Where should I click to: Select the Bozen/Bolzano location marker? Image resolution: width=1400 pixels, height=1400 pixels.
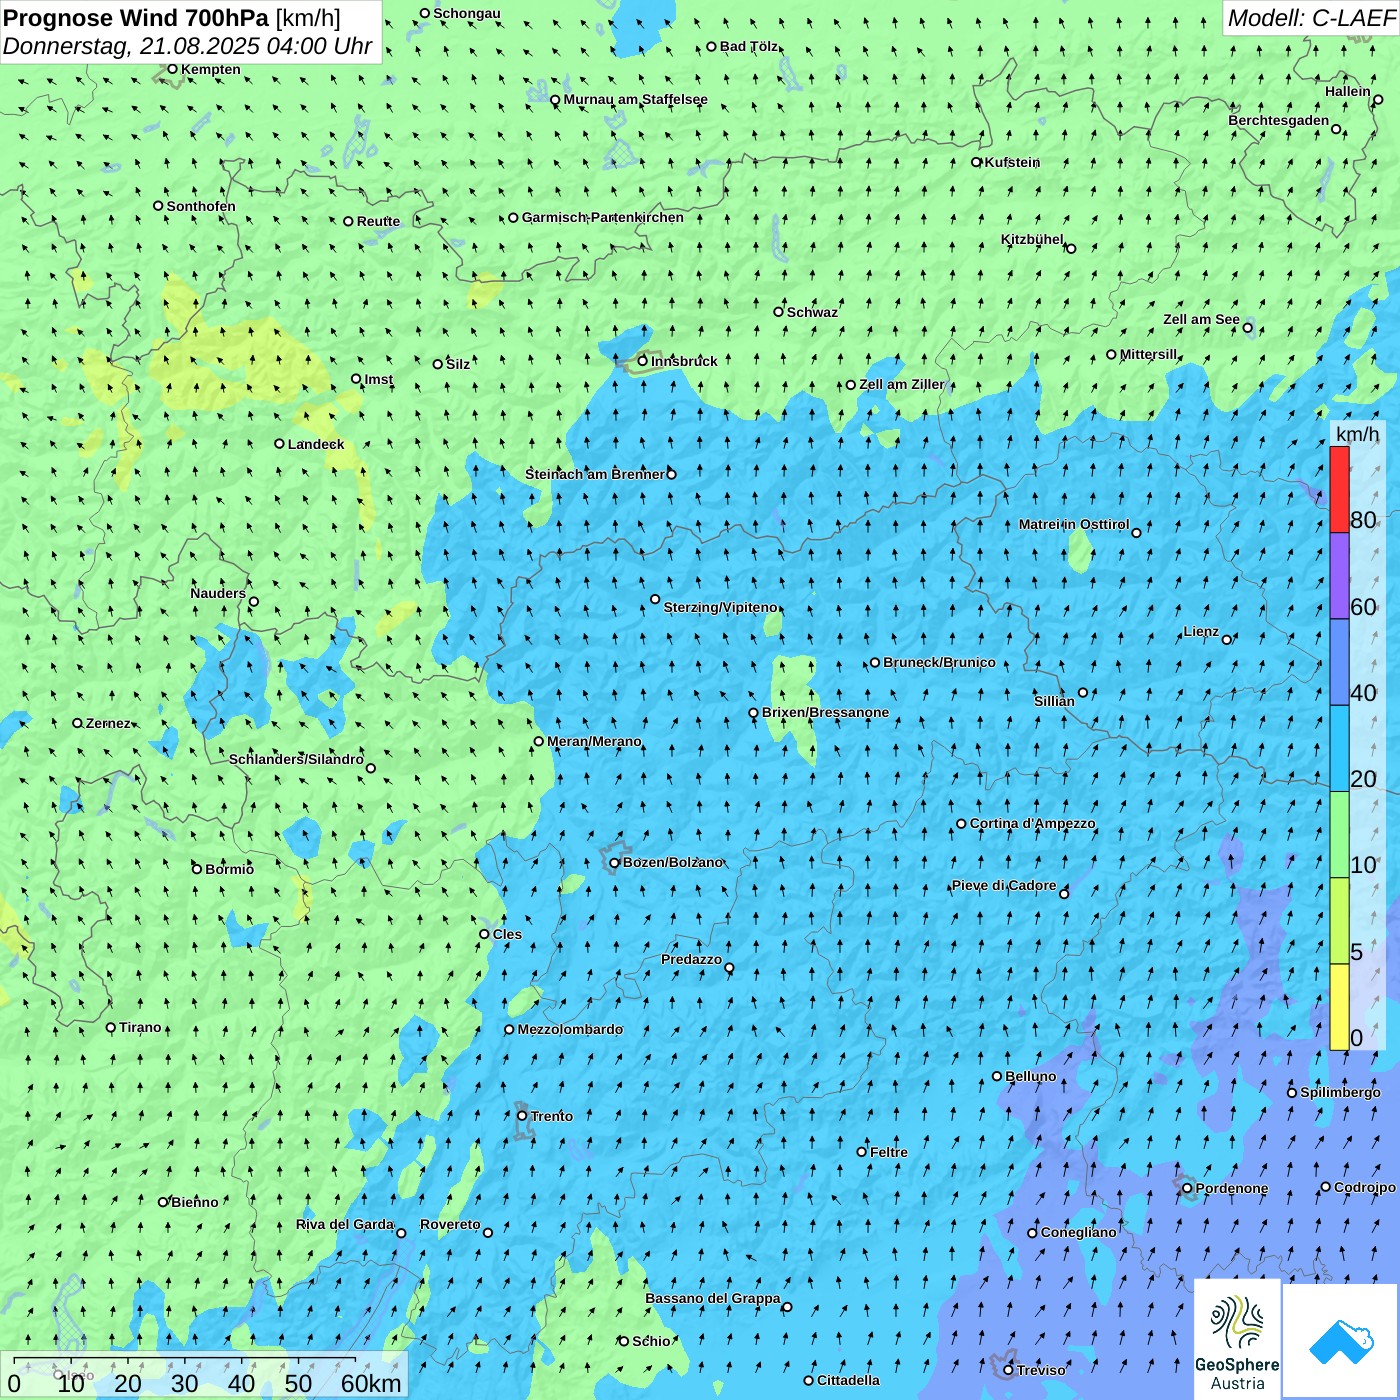[x=615, y=863]
